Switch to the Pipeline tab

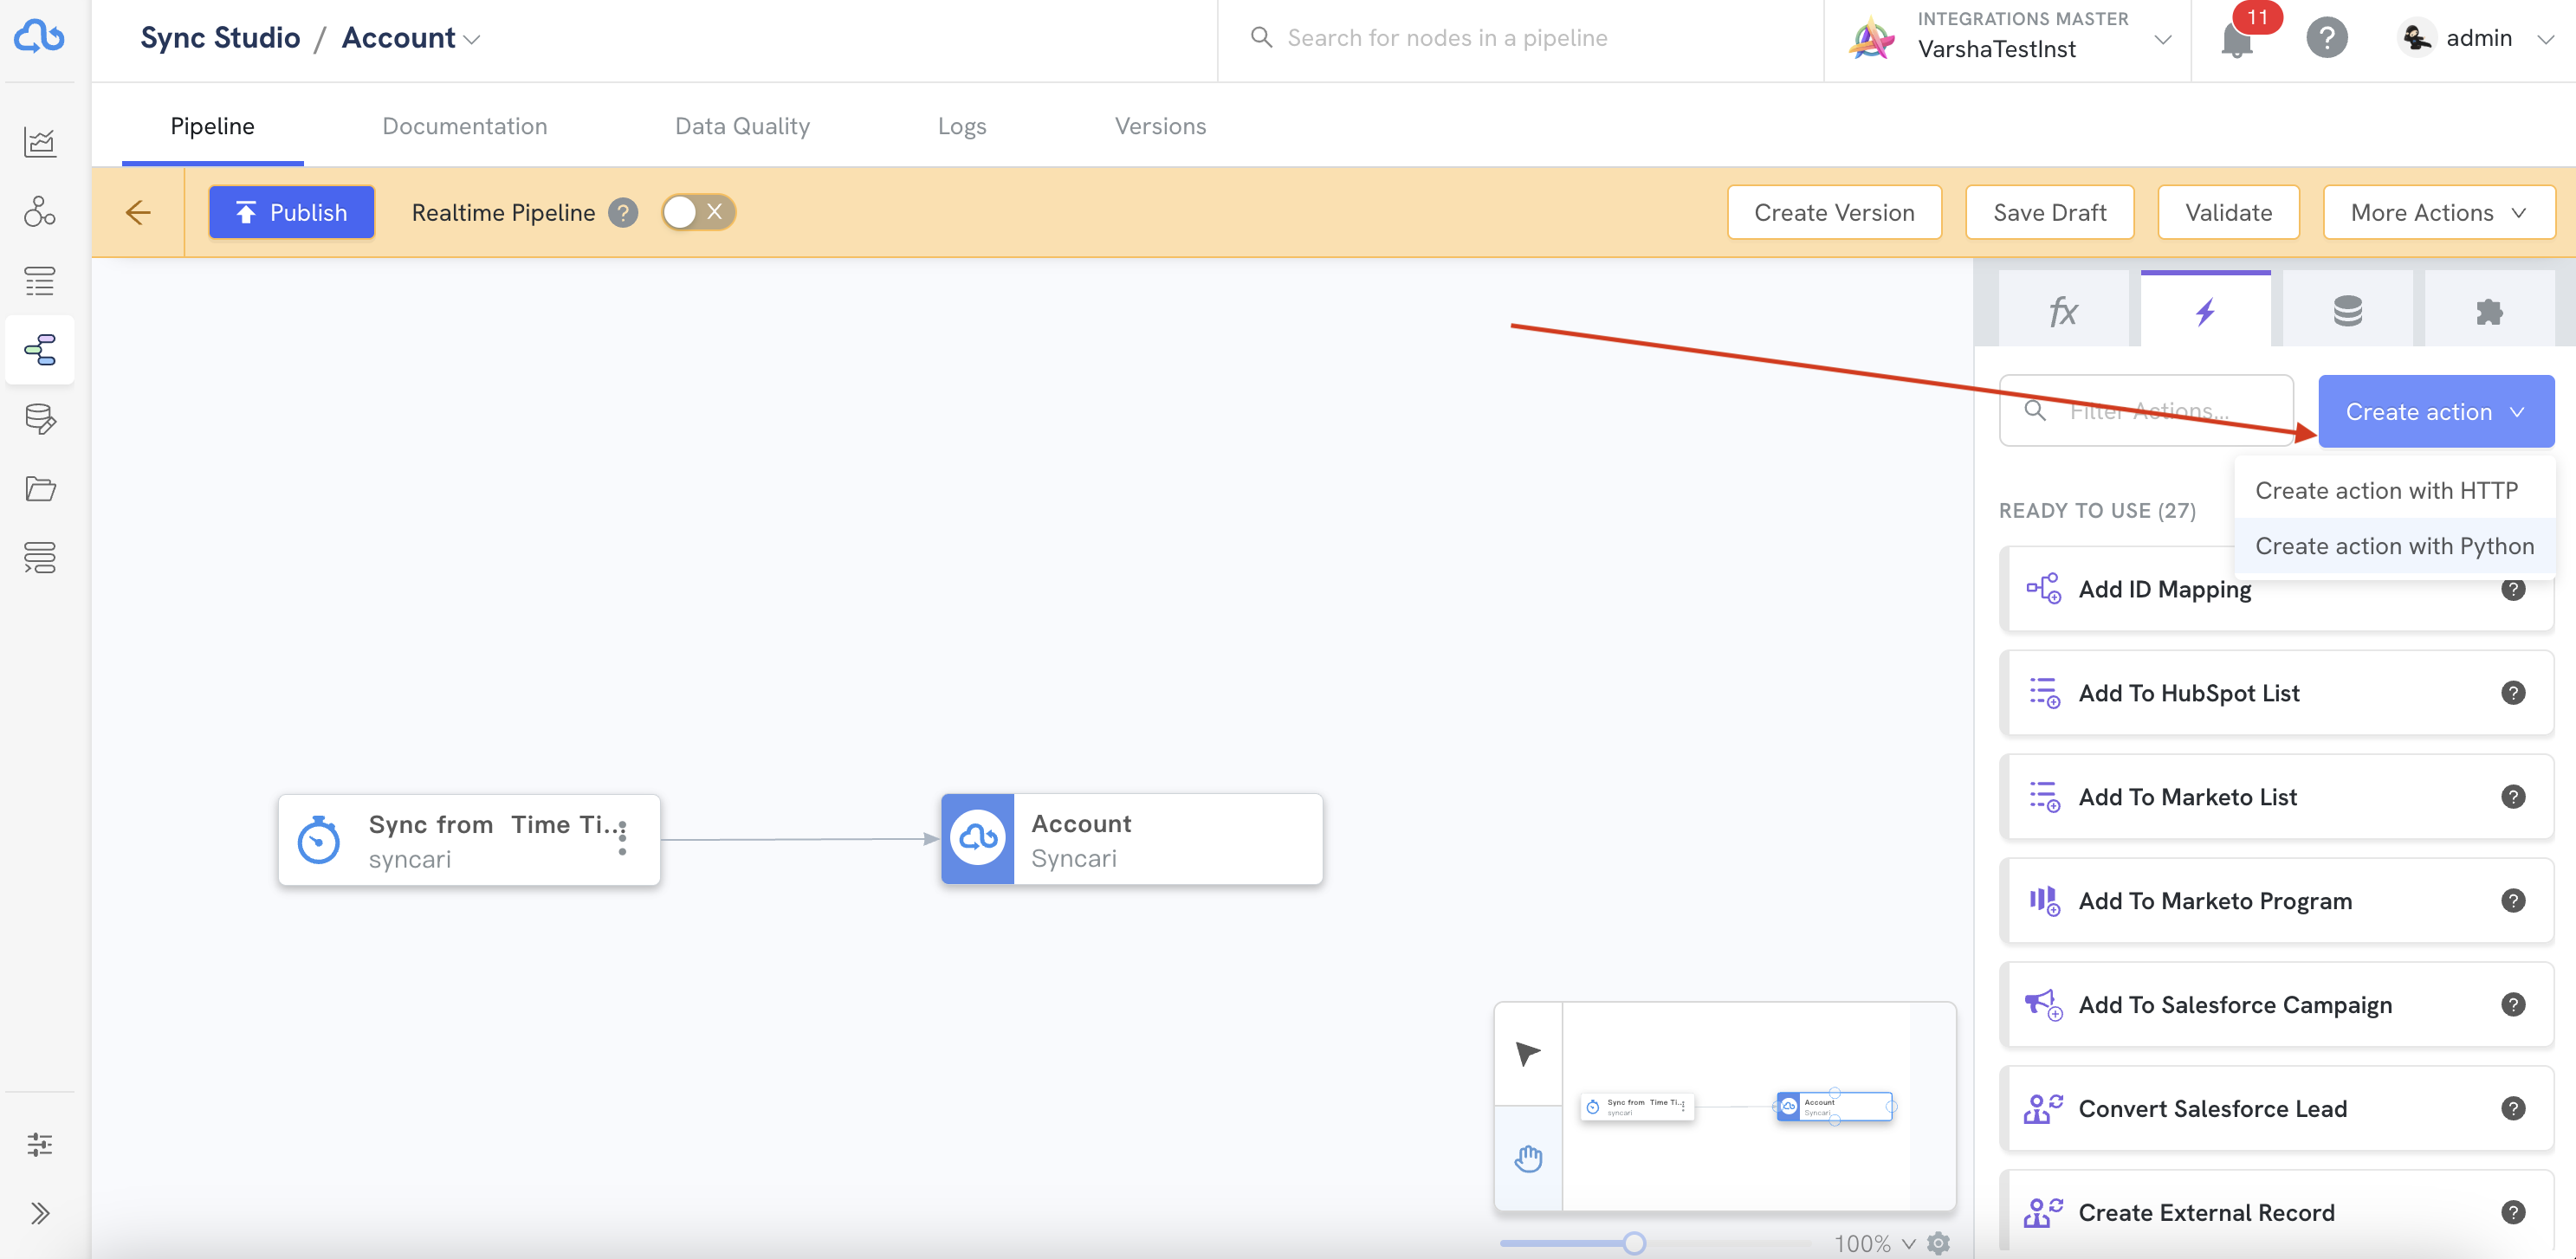212,126
